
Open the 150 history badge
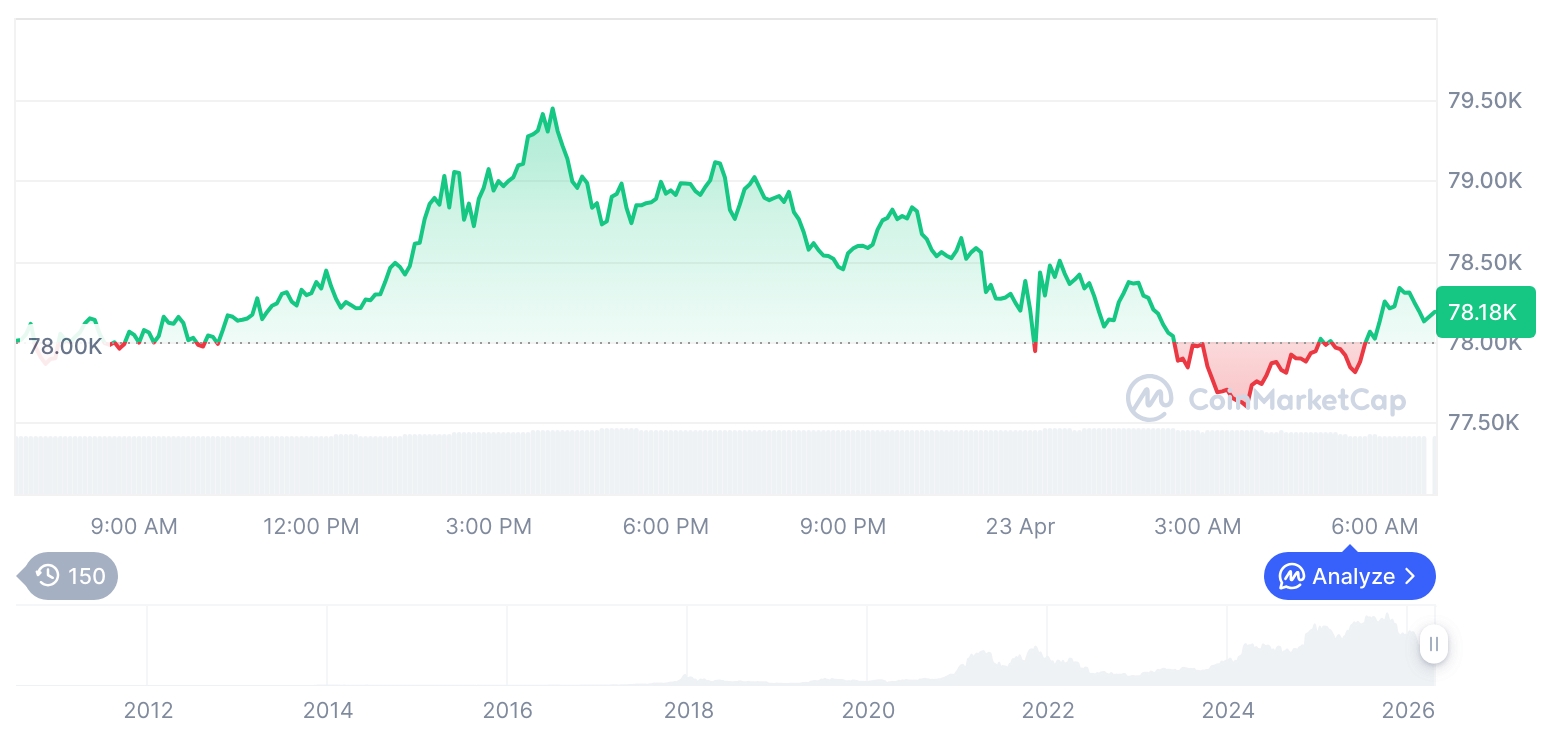(x=70, y=576)
